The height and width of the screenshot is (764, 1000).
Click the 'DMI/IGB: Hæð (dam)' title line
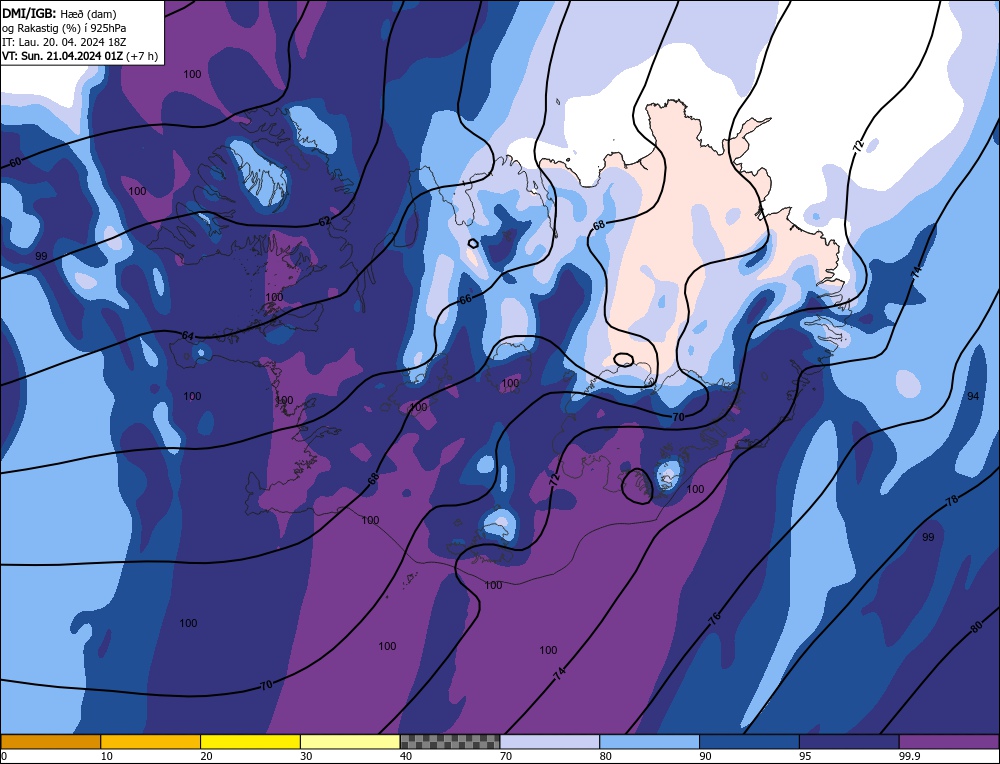(58, 13)
